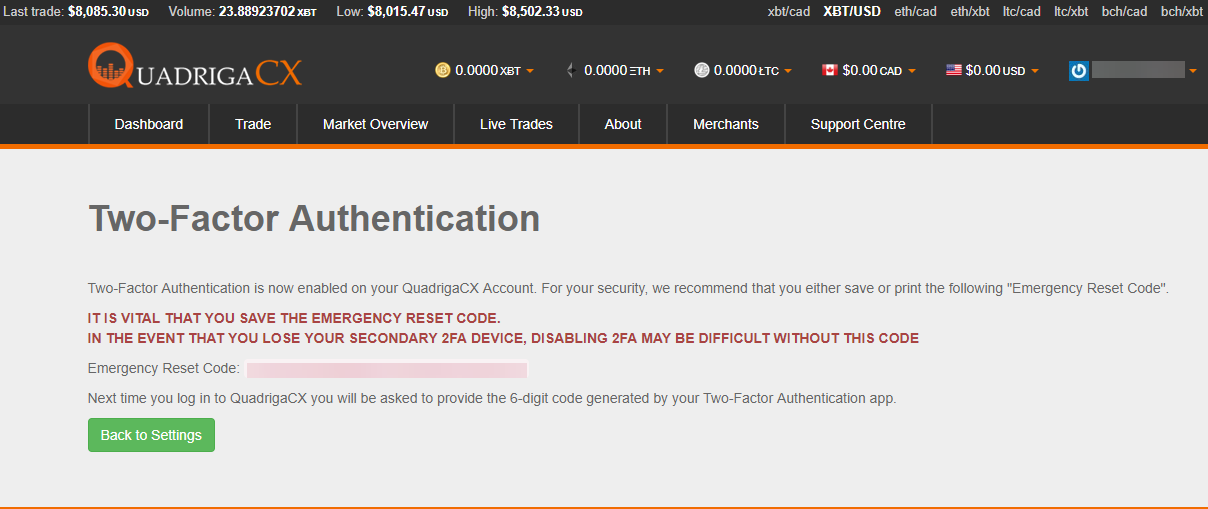Expand the XBT balance dropdown arrow
Viewport: 1208px width, 509px height.
point(530,71)
